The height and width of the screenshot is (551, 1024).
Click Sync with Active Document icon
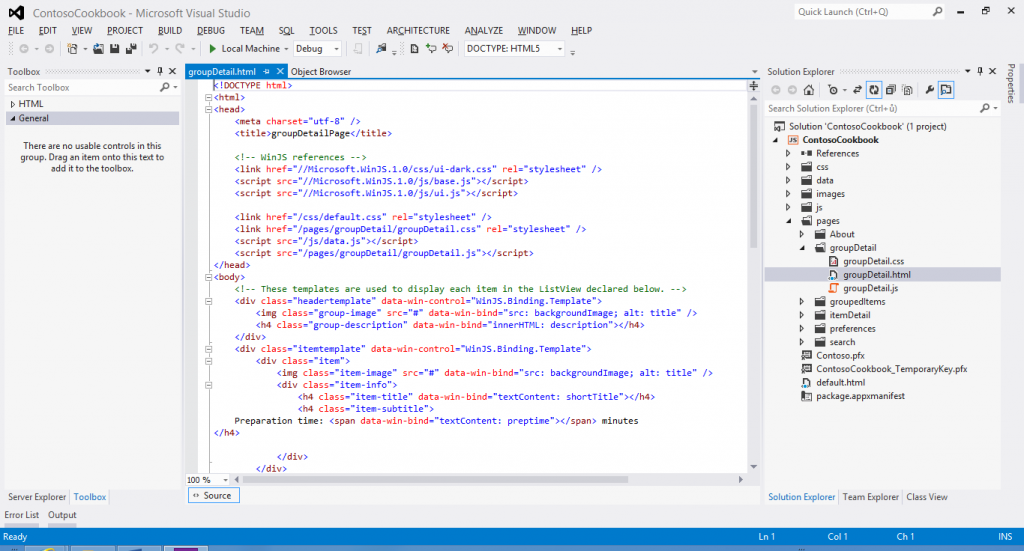coord(857,90)
